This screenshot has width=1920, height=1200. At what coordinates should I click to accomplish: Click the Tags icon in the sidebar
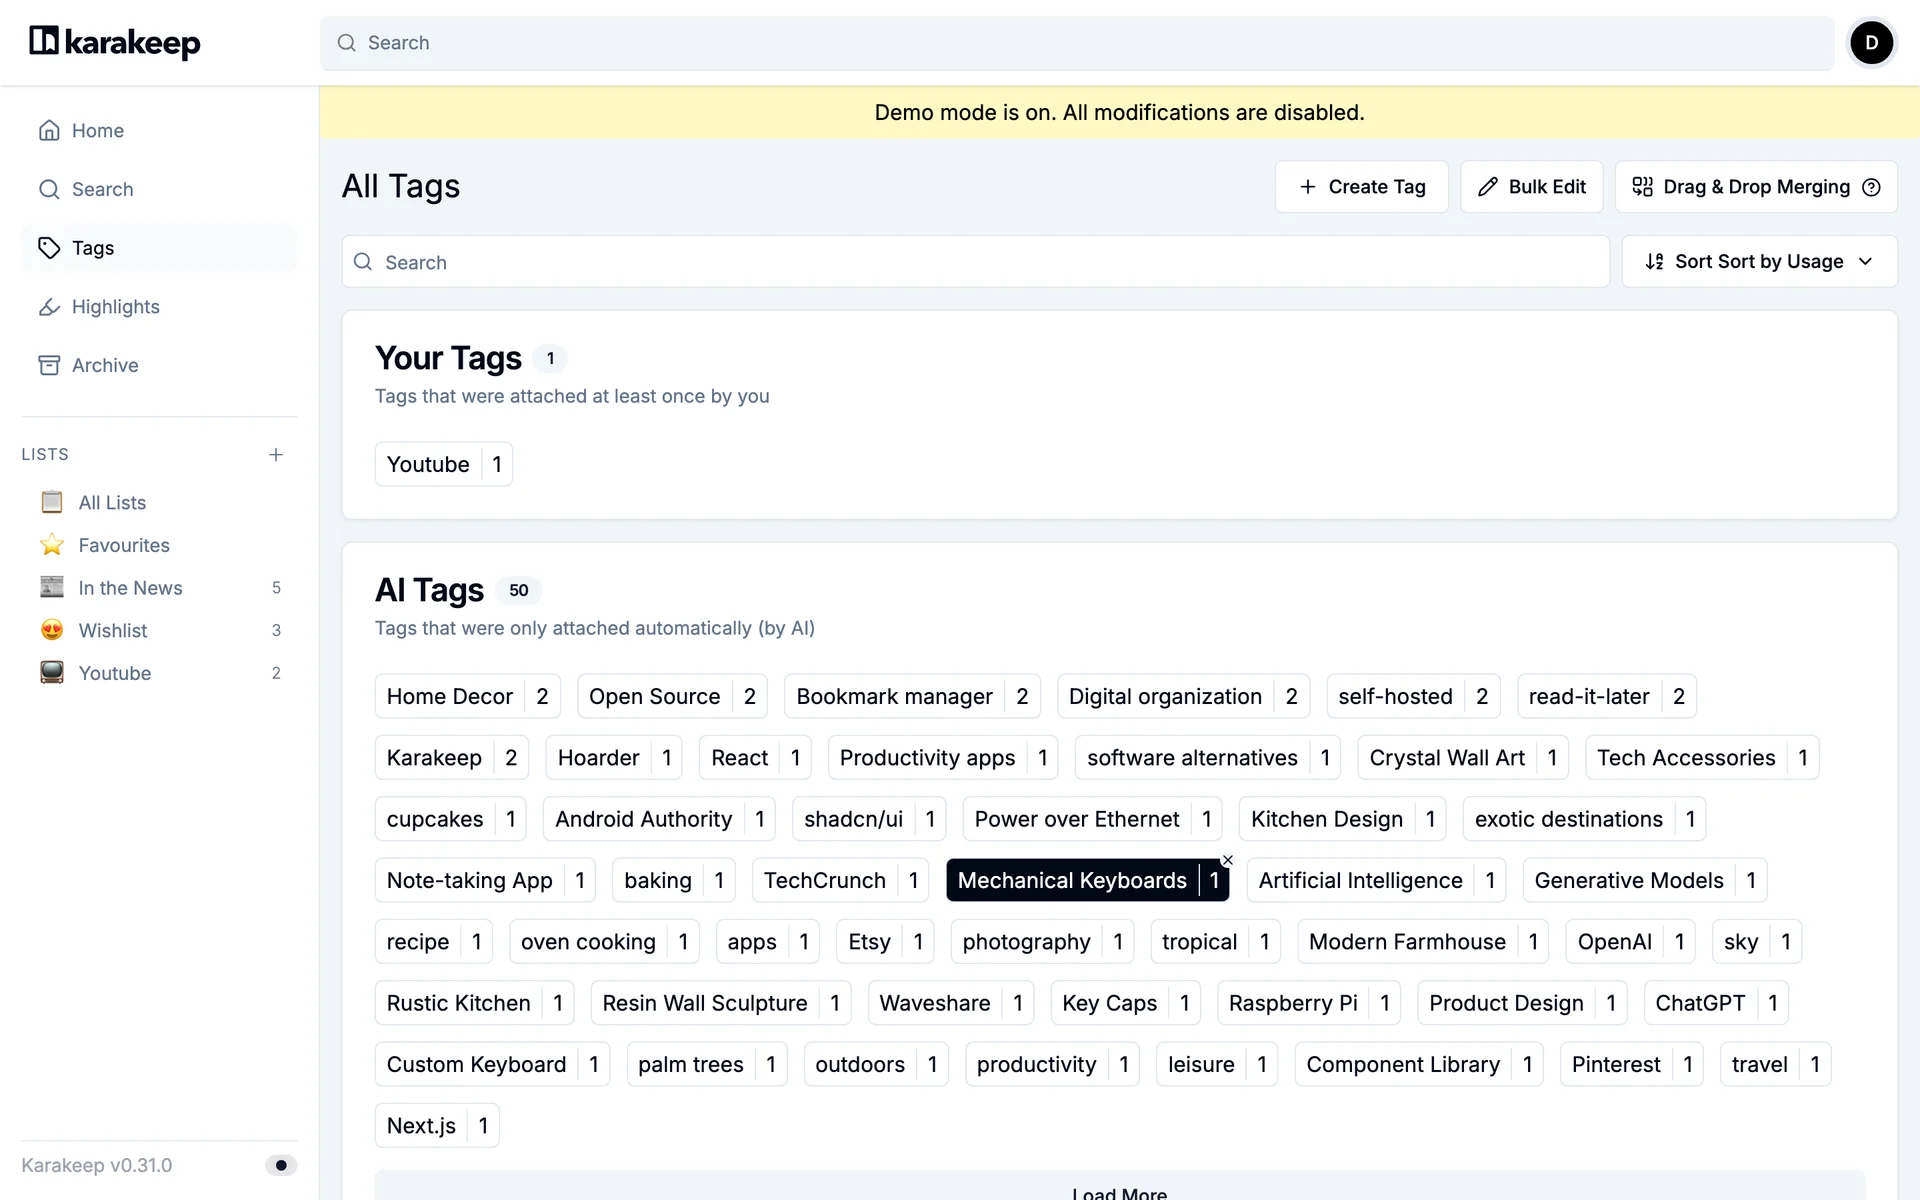49,248
